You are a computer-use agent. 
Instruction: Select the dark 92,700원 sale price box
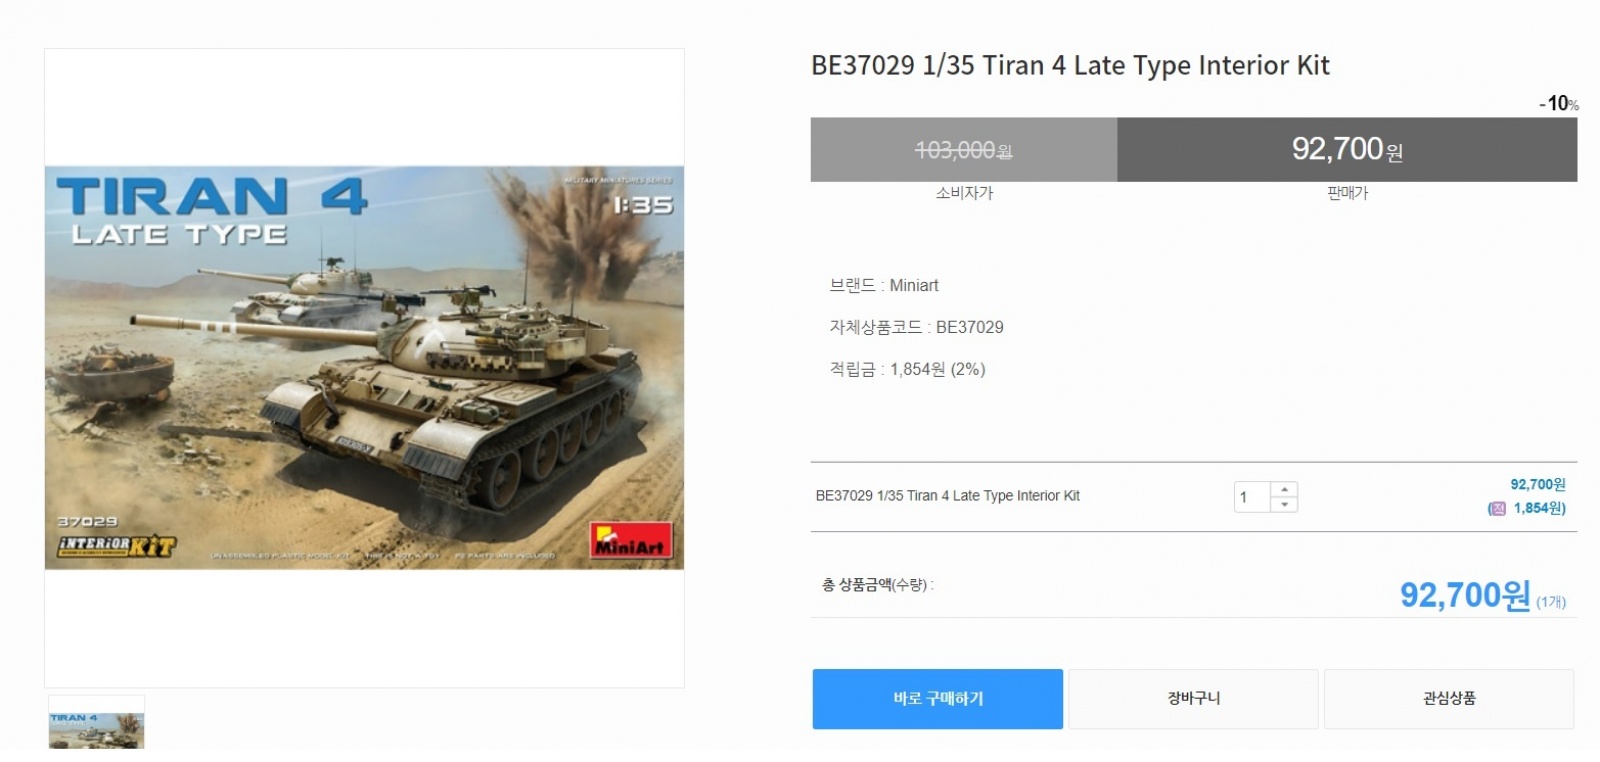[1346, 150]
